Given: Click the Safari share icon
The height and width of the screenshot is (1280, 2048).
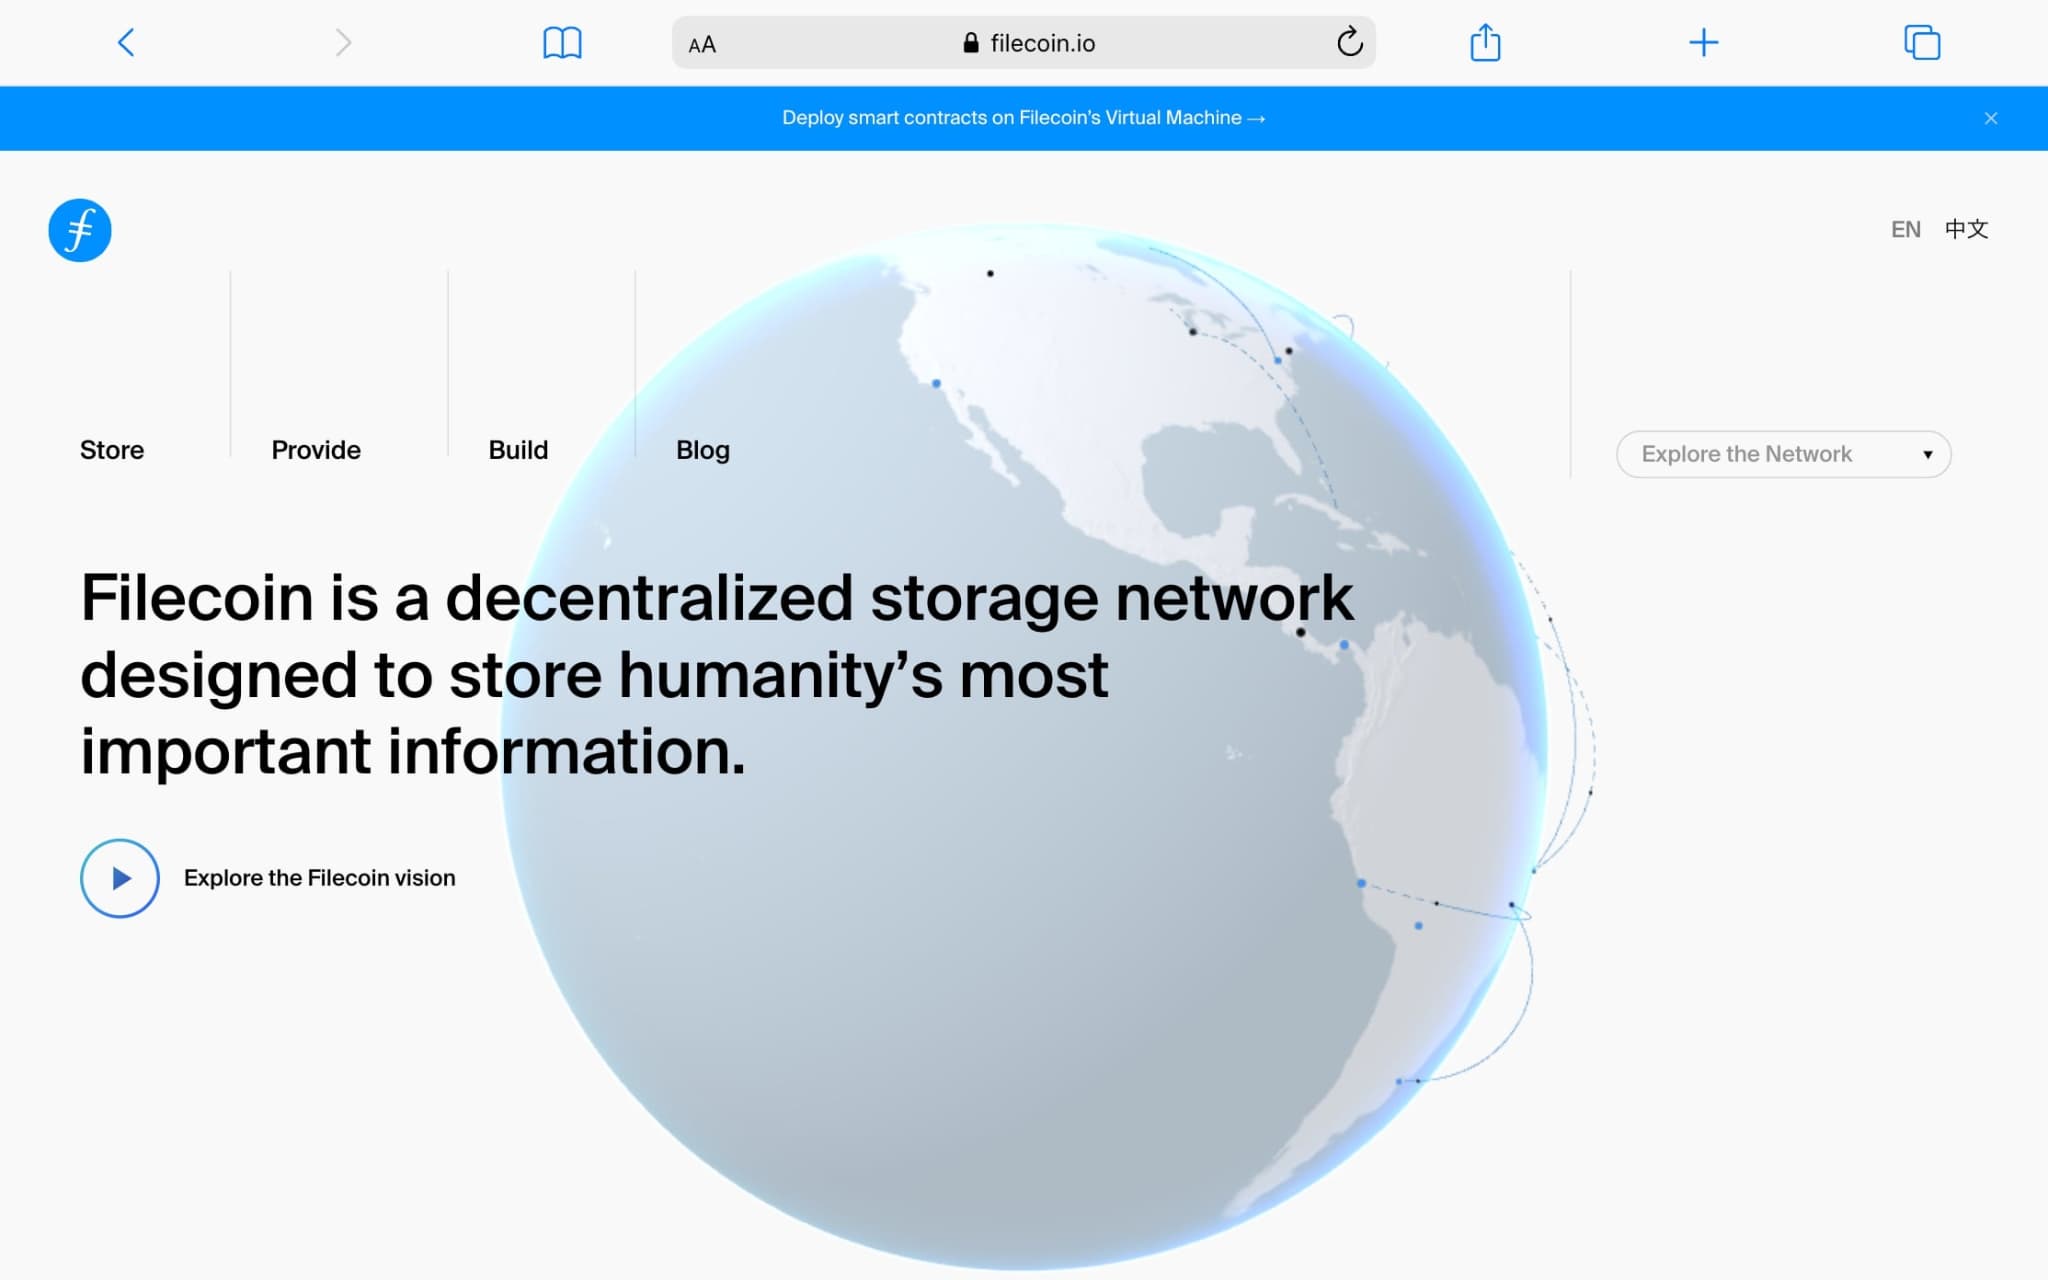Looking at the screenshot, I should coord(1483,43).
